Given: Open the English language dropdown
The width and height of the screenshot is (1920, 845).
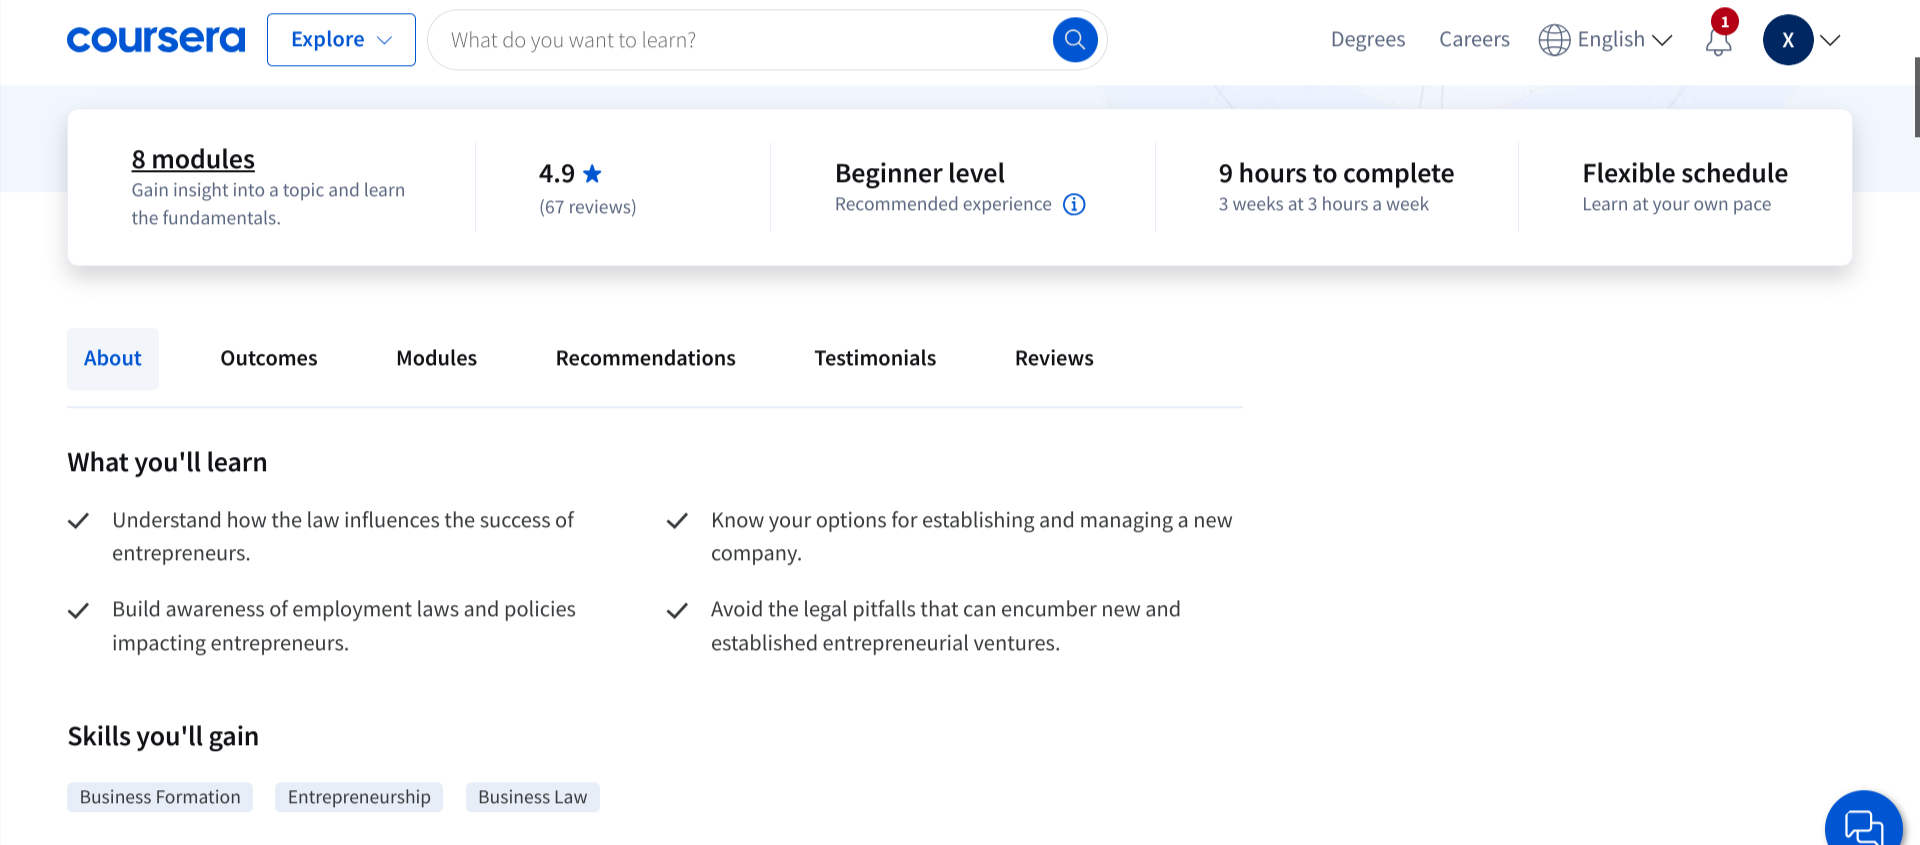Looking at the screenshot, I should [x=1624, y=40].
